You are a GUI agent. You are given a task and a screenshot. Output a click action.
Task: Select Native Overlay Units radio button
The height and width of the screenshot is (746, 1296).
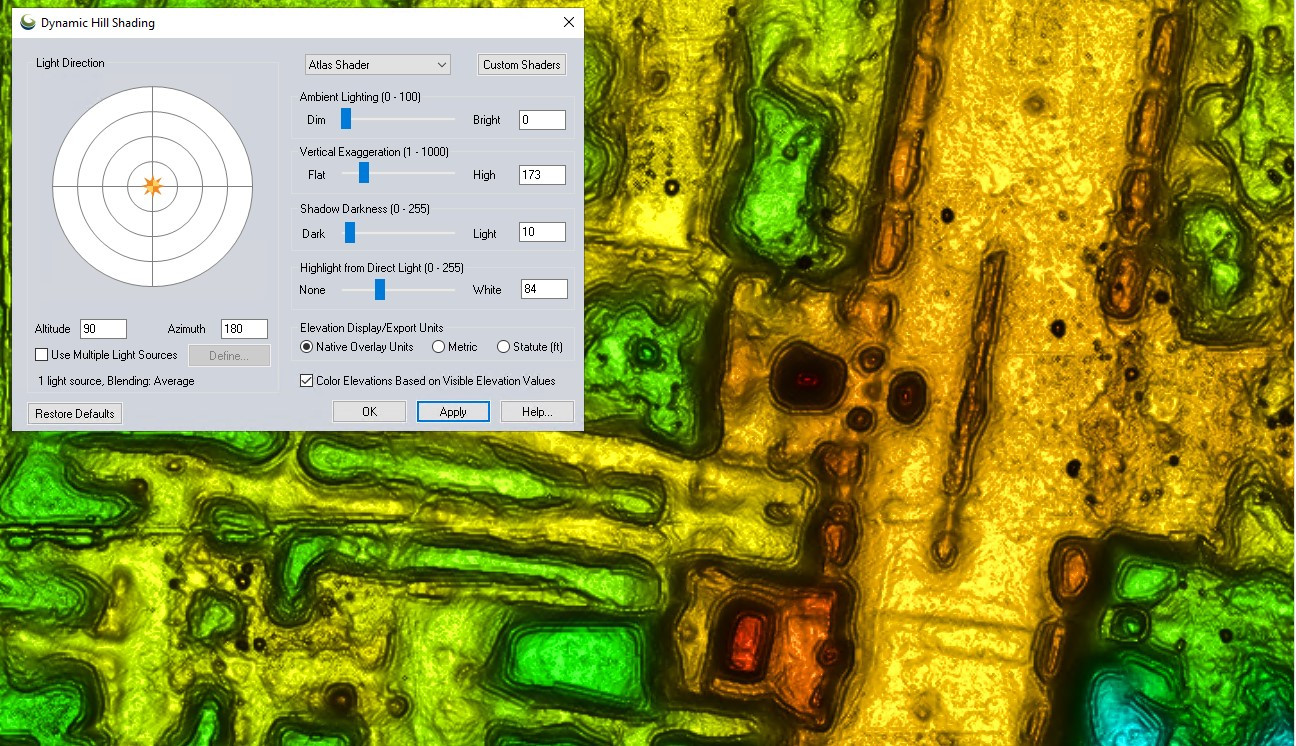coord(308,347)
